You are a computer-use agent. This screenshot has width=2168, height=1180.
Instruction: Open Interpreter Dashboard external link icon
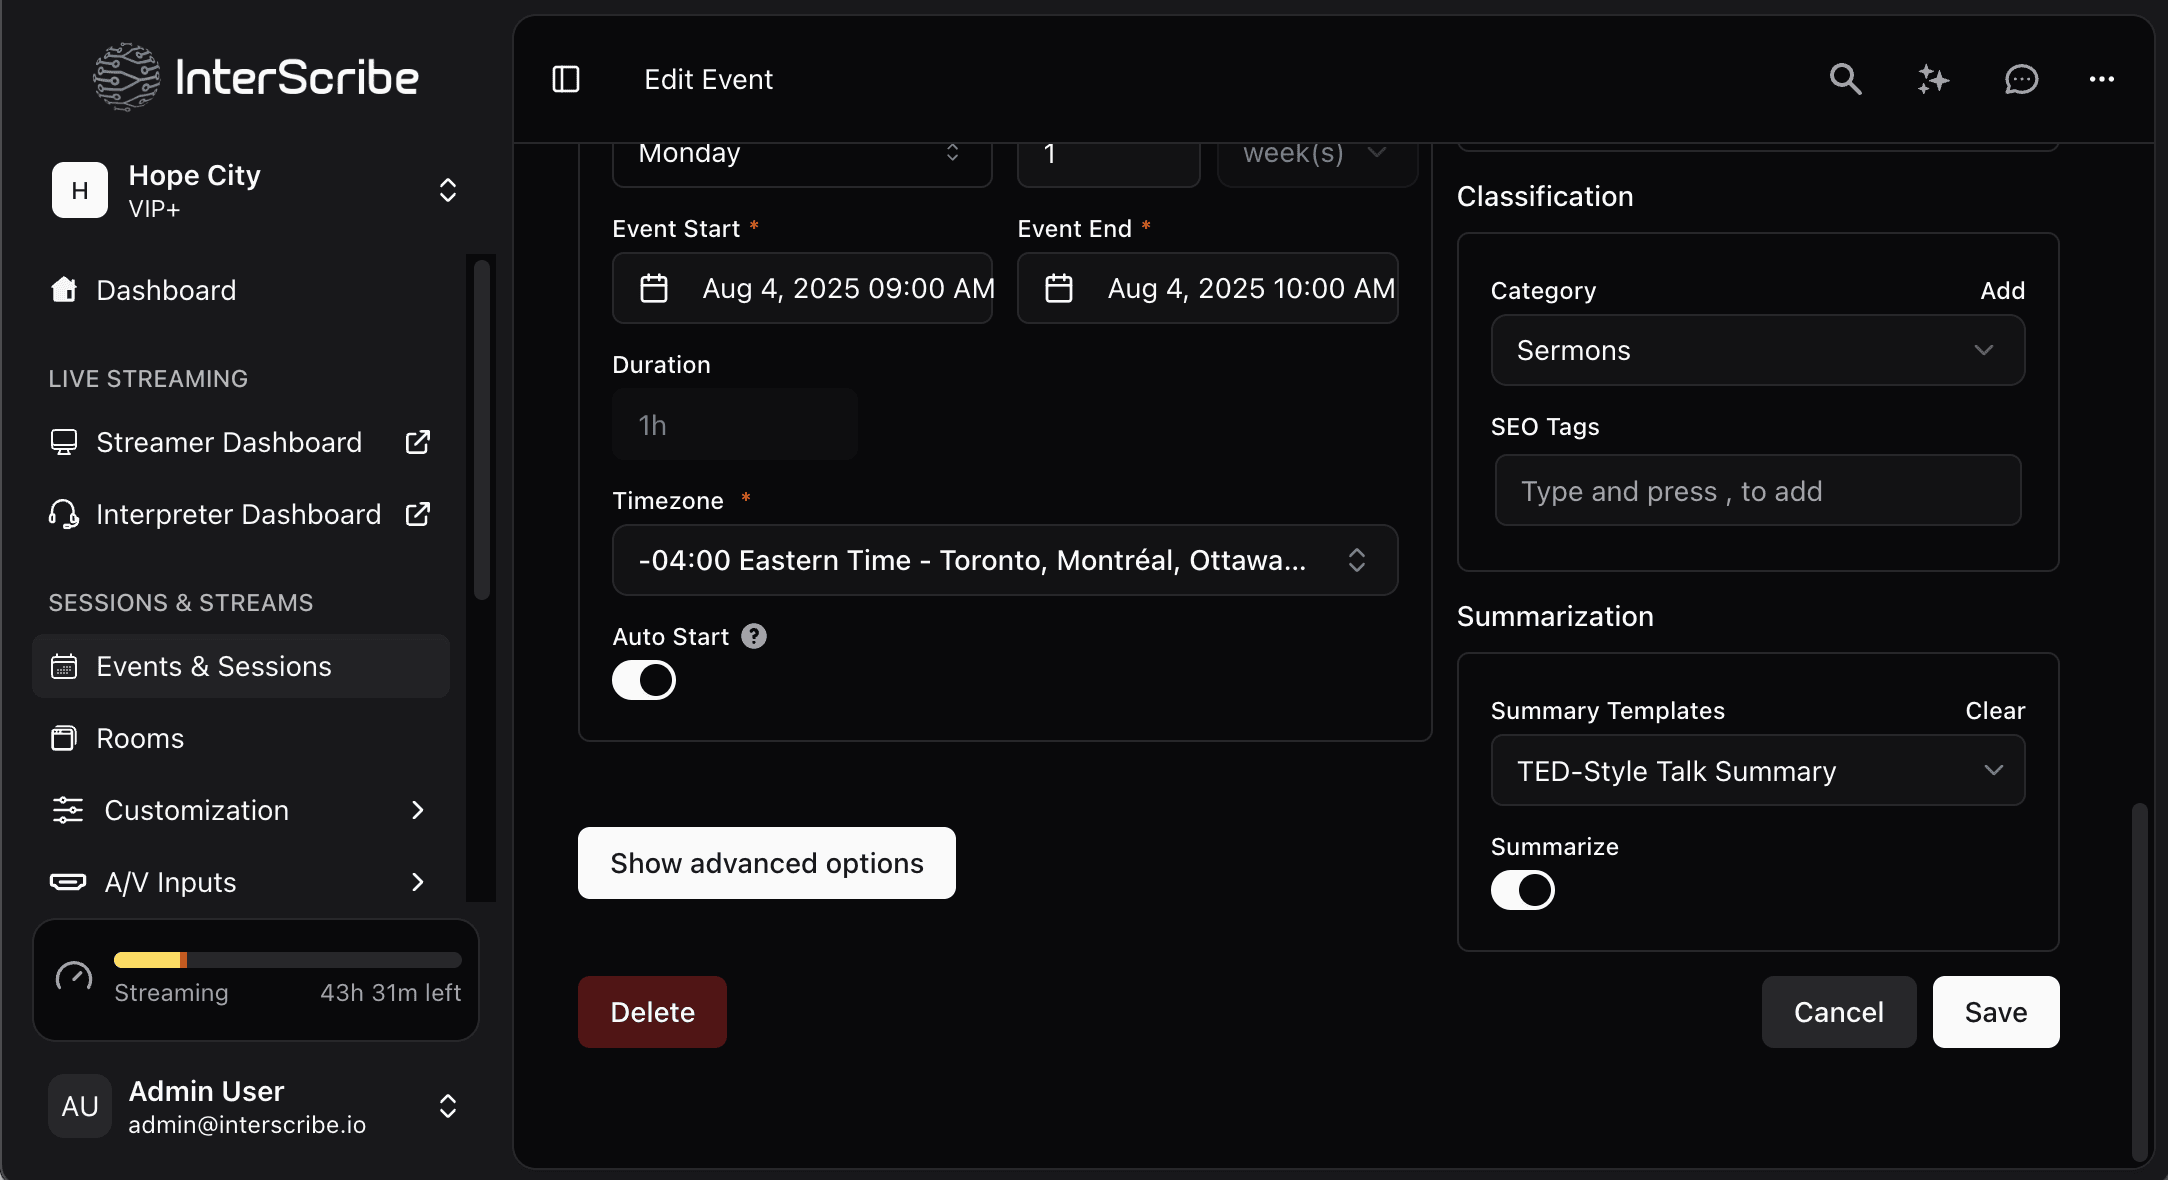(x=417, y=514)
